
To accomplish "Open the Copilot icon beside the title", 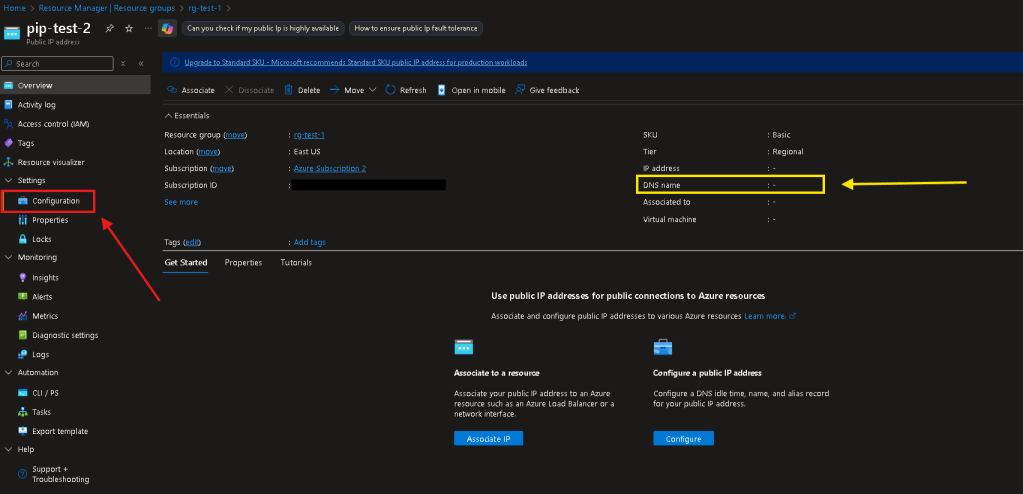I will point(168,28).
